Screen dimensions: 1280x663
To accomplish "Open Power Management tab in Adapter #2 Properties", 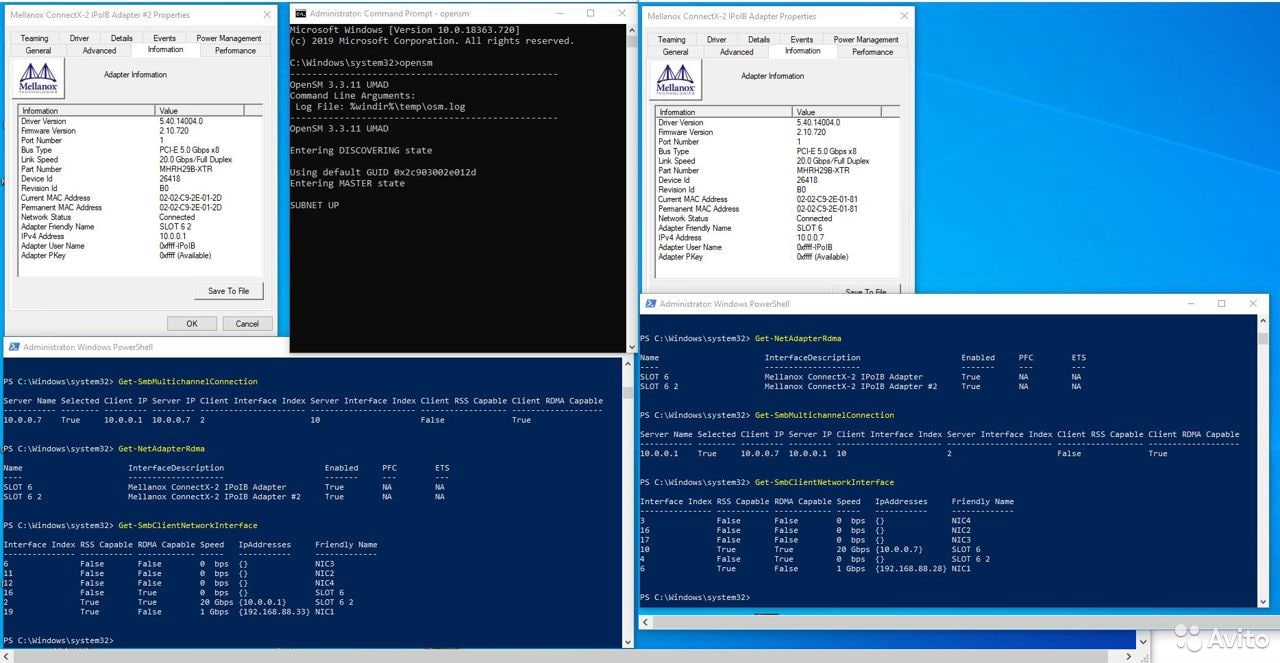I will pyautogui.click(x=229, y=38).
